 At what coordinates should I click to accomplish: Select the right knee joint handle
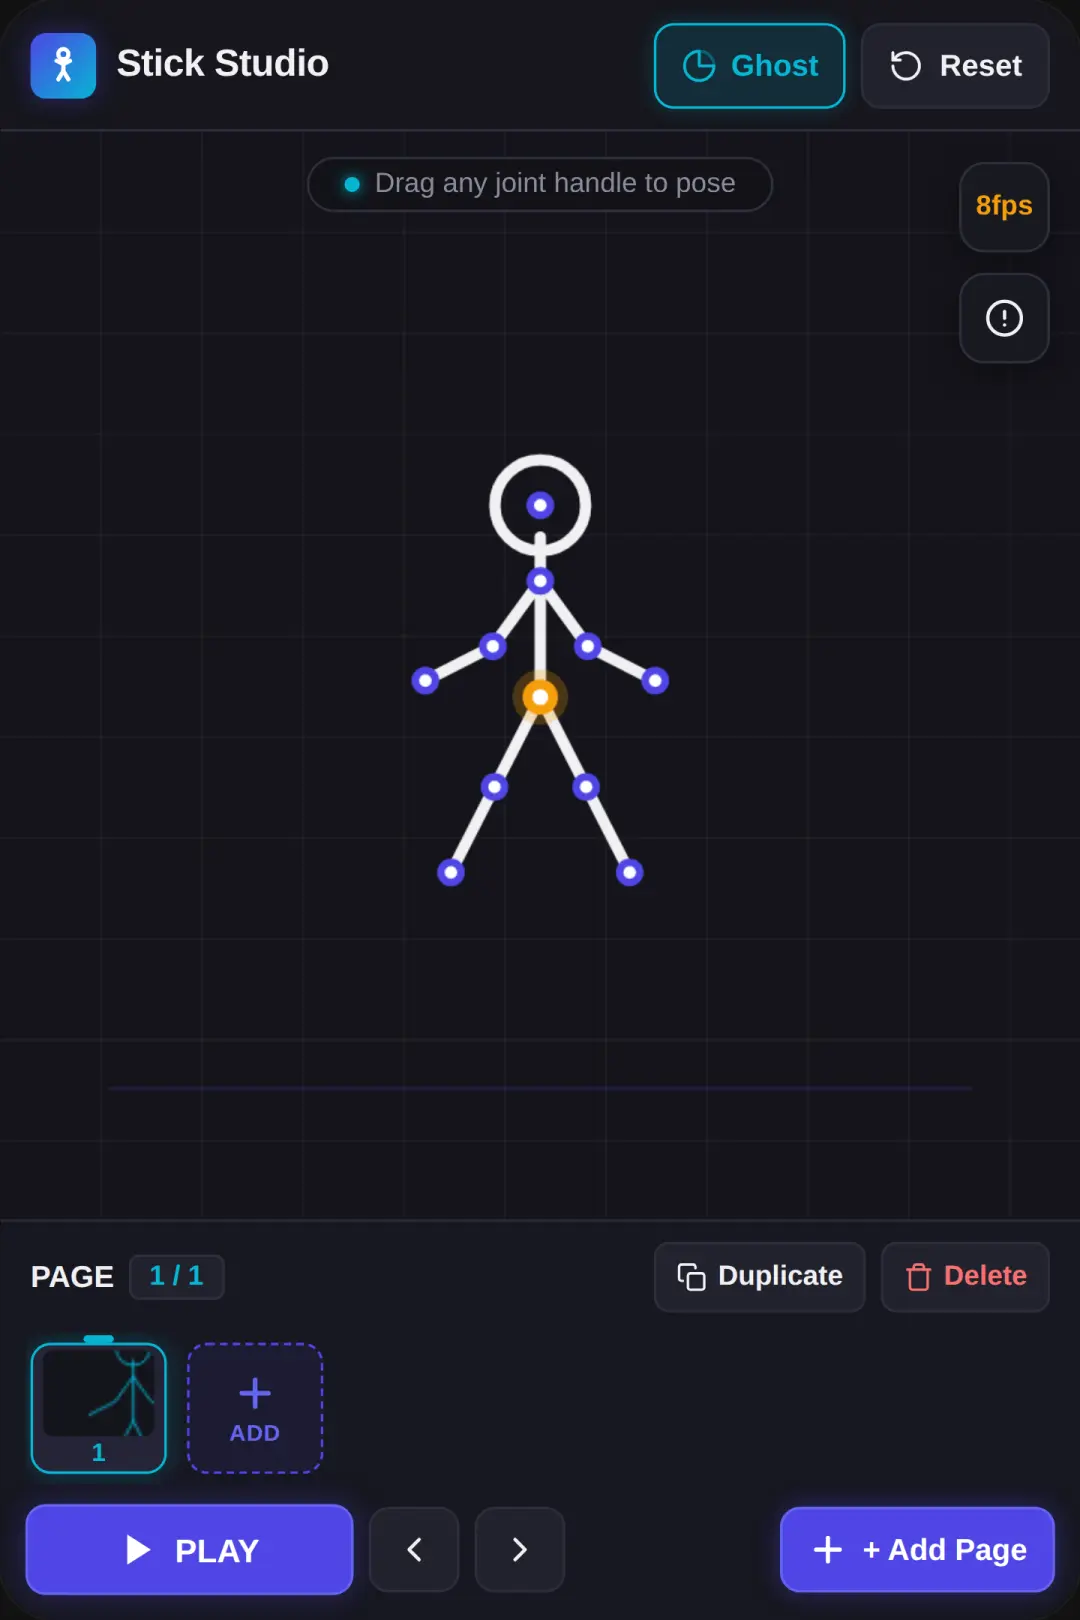(586, 787)
